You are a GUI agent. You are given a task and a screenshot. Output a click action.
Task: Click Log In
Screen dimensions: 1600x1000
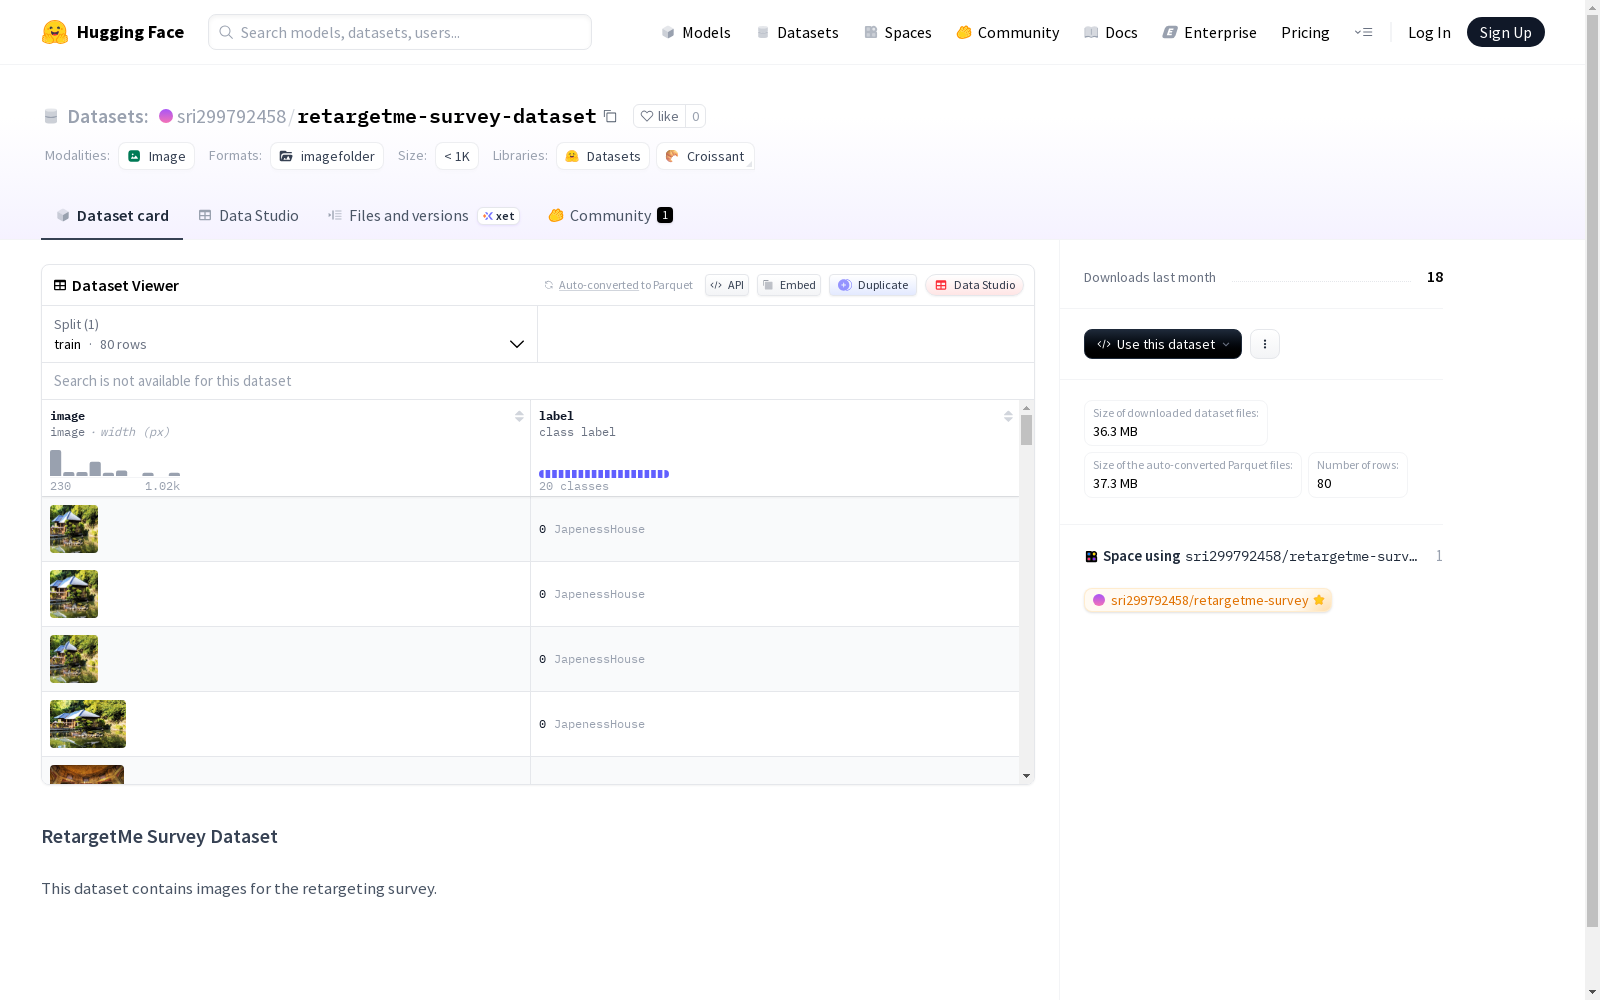click(1429, 32)
